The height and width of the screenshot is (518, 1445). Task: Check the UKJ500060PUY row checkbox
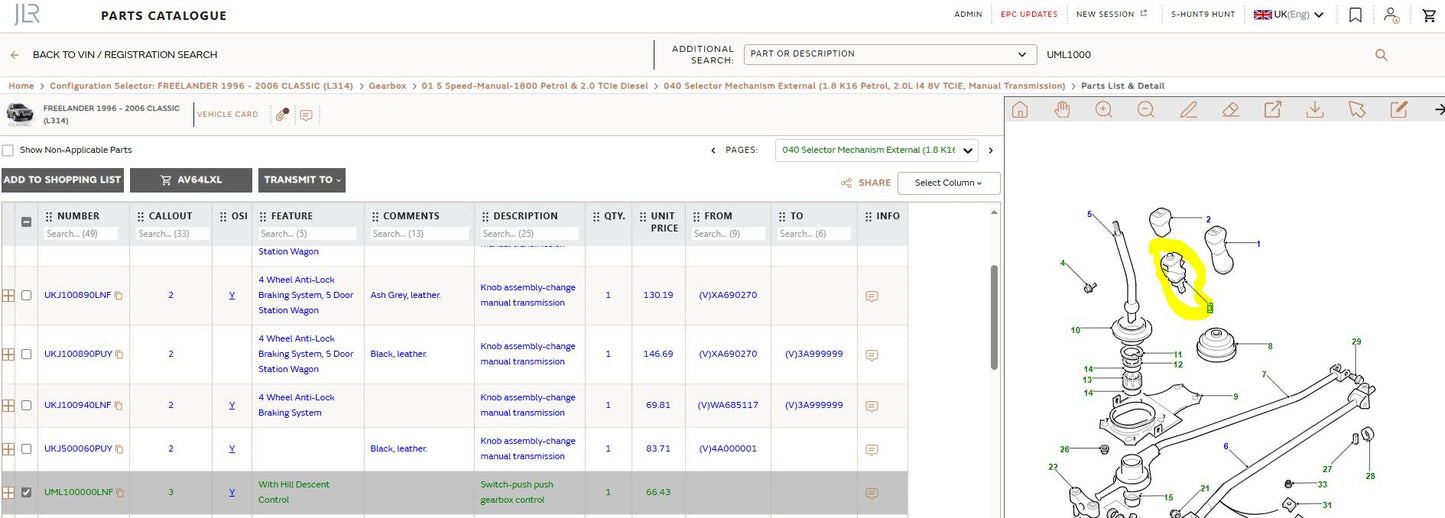(x=26, y=449)
